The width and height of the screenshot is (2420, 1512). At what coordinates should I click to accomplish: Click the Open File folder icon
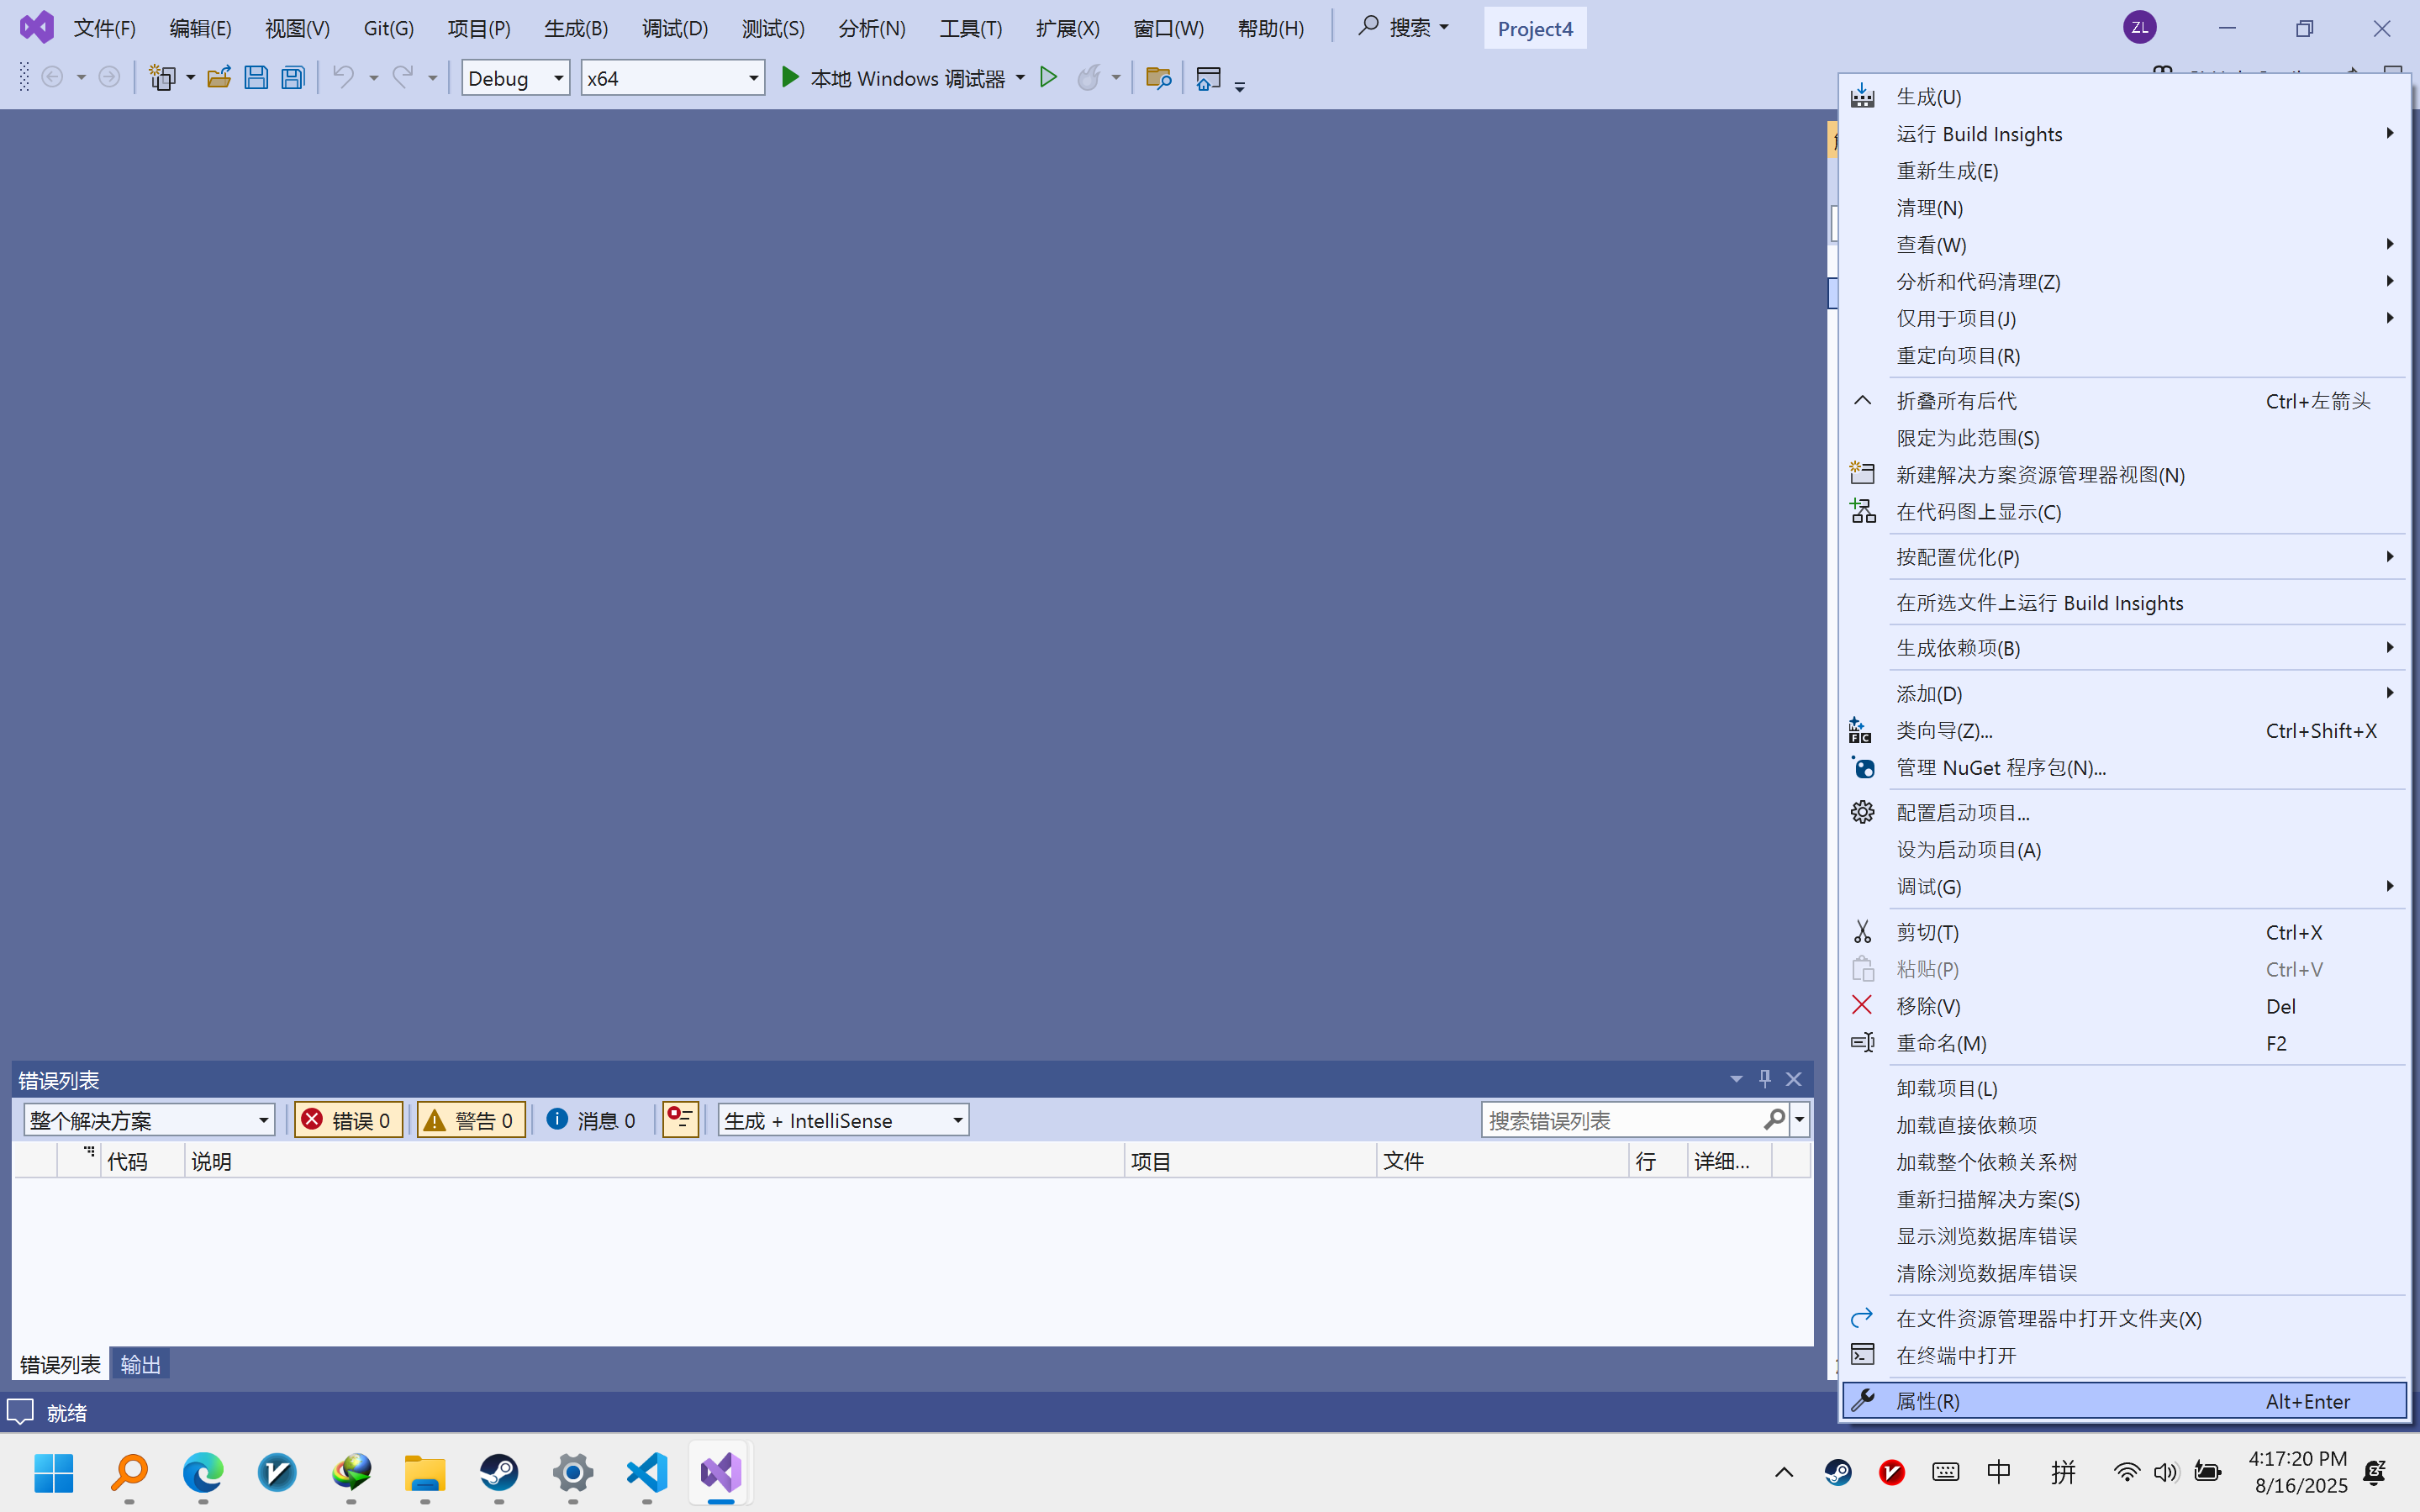(219, 78)
